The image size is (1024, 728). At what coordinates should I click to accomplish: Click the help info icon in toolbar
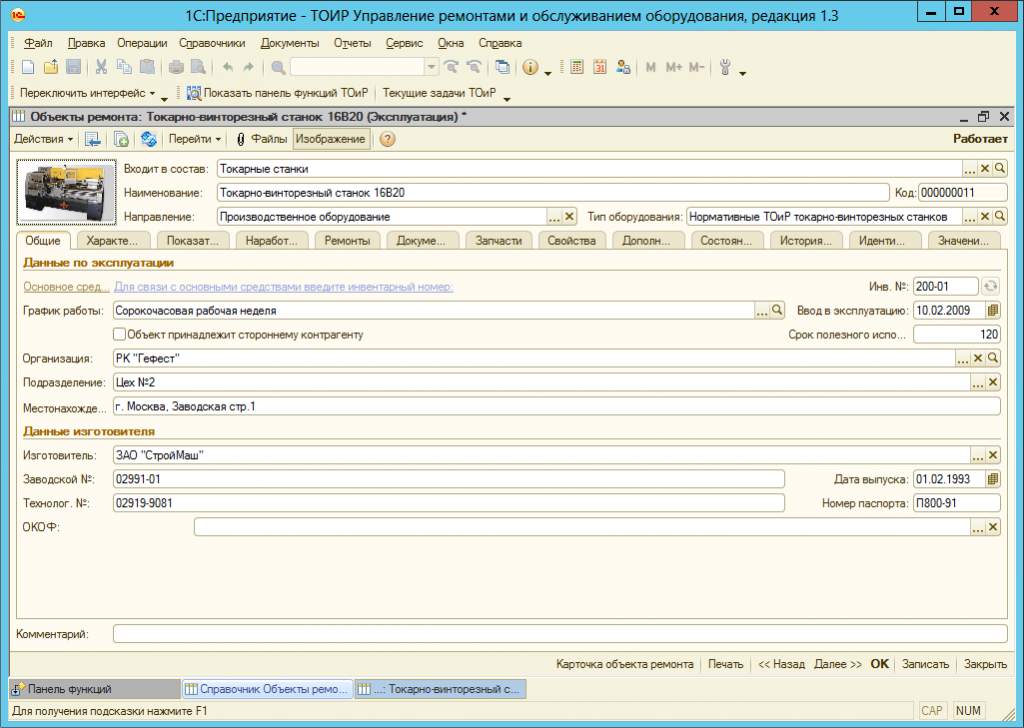point(530,68)
